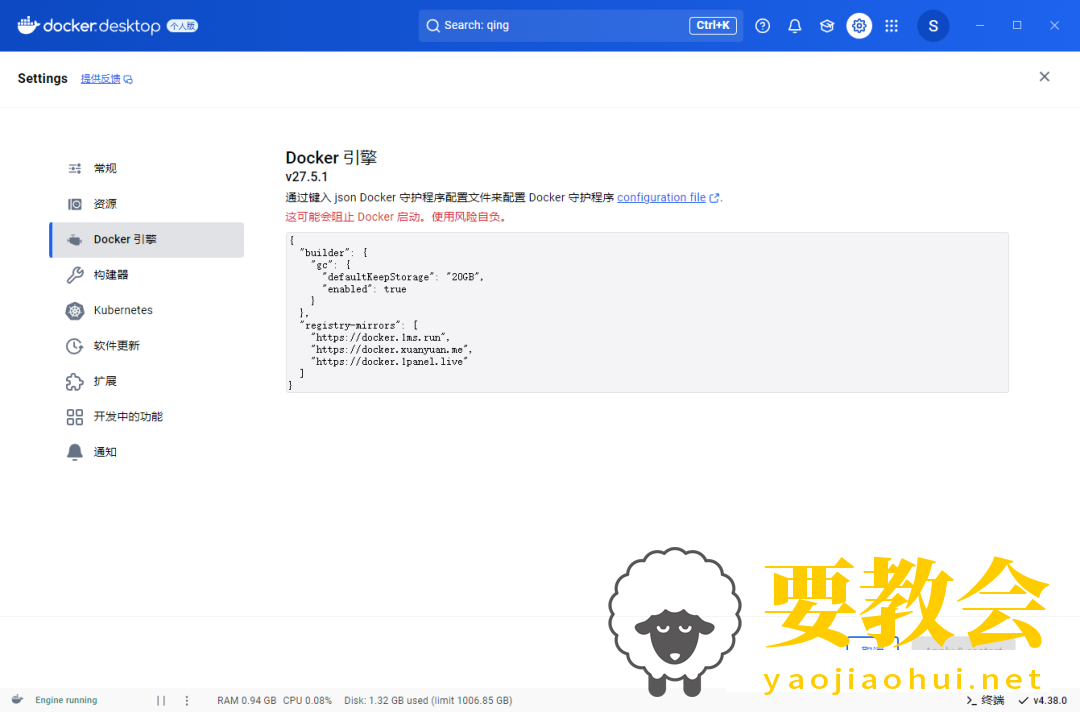1080x712 pixels.
Task: Open notifications bell in top bar
Action: click(795, 26)
